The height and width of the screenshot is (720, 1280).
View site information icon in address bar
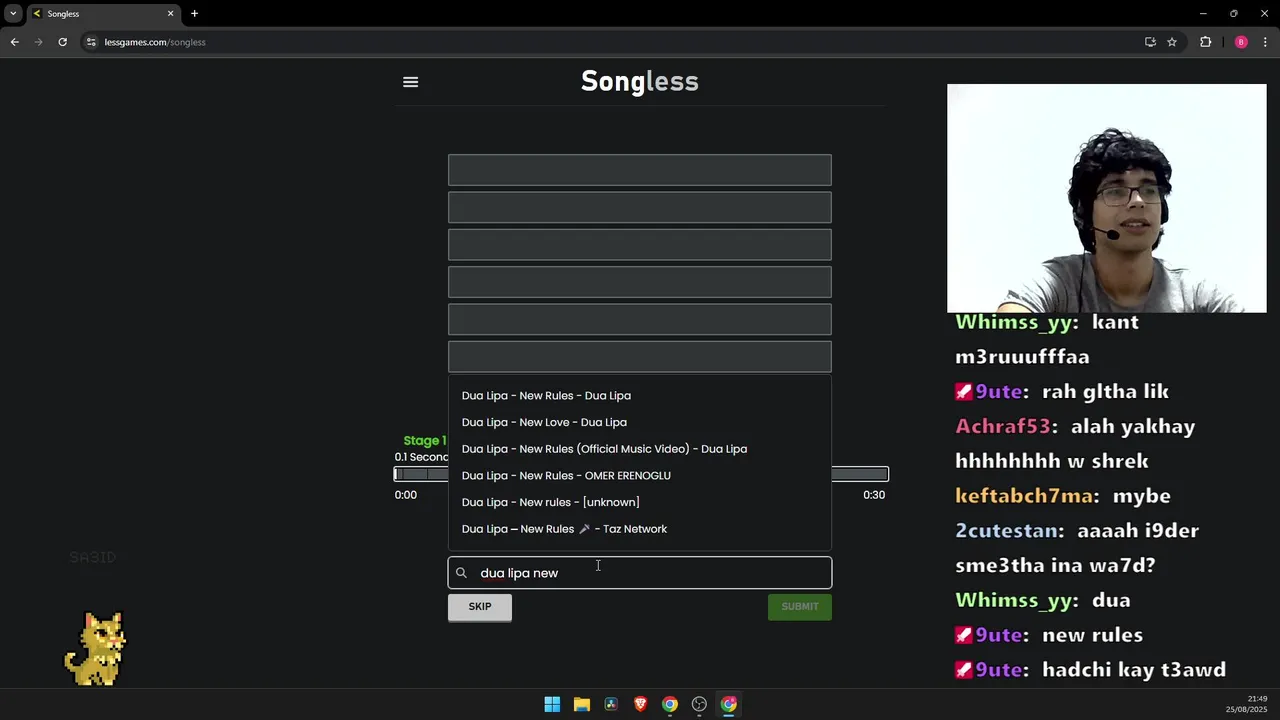[x=91, y=42]
